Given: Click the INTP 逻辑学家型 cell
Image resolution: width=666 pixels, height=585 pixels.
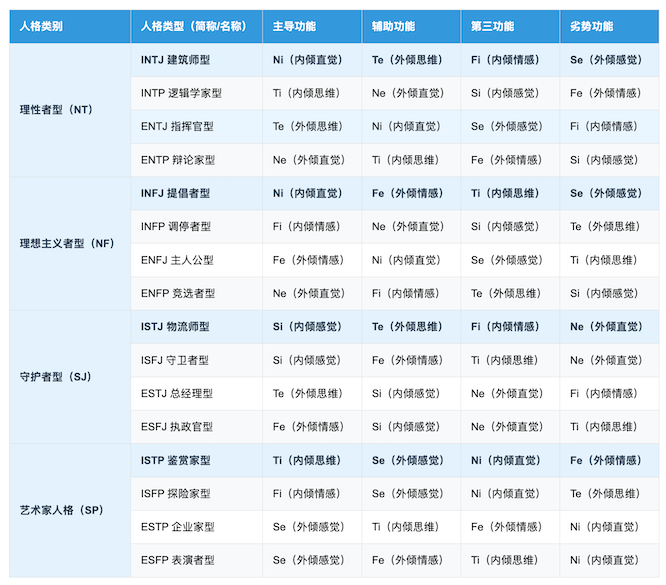Looking at the screenshot, I should pyautogui.click(x=181, y=93).
